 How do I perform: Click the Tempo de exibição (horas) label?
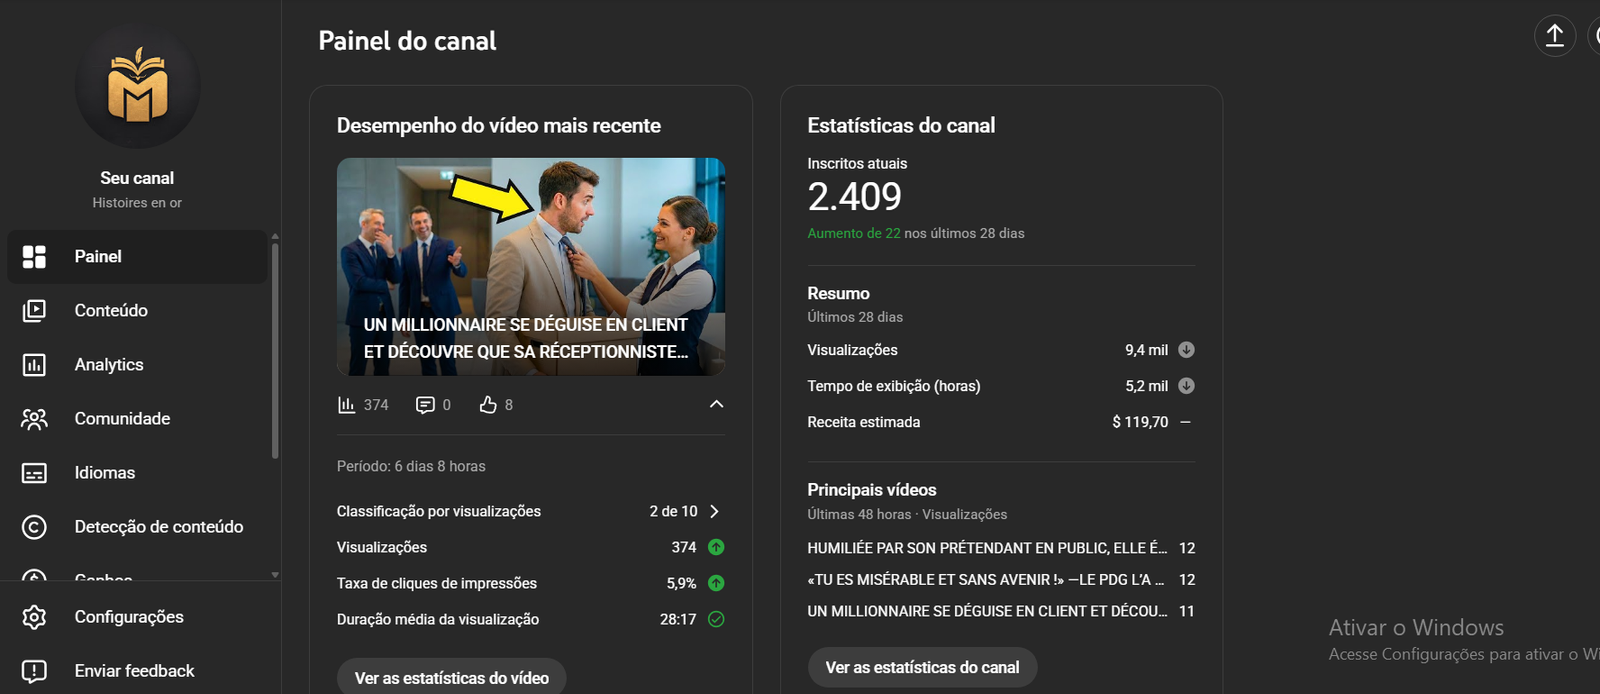[x=894, y=386]
